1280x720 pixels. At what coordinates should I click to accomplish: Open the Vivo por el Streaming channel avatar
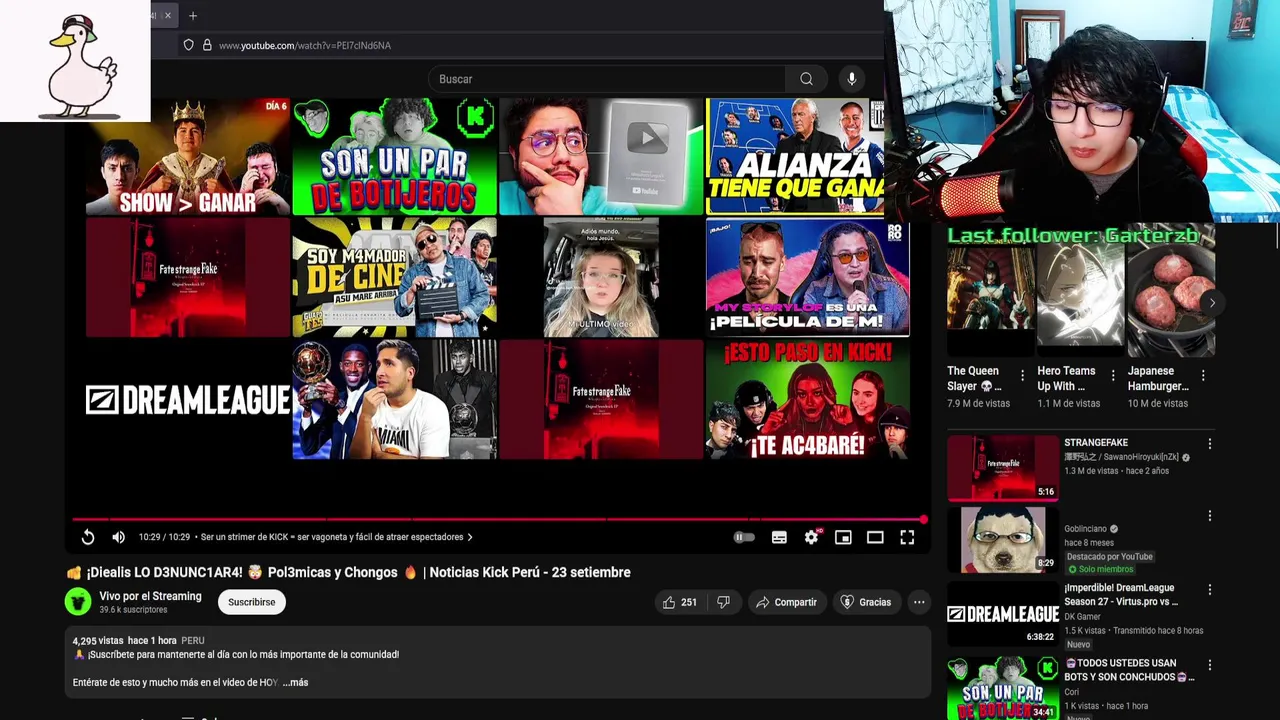pos(78,601)
